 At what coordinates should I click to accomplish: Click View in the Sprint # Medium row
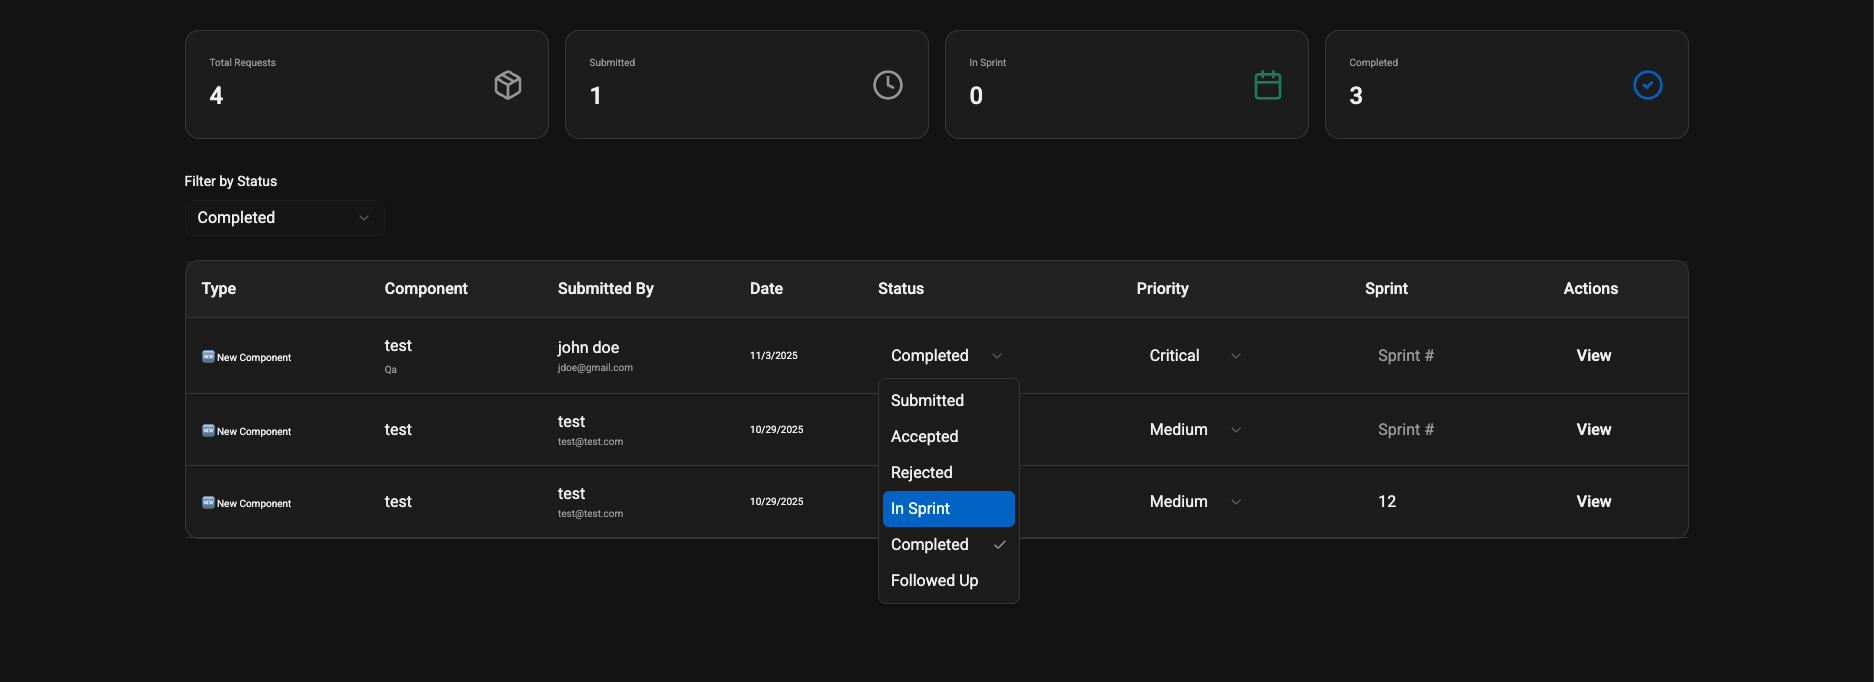1593,430
